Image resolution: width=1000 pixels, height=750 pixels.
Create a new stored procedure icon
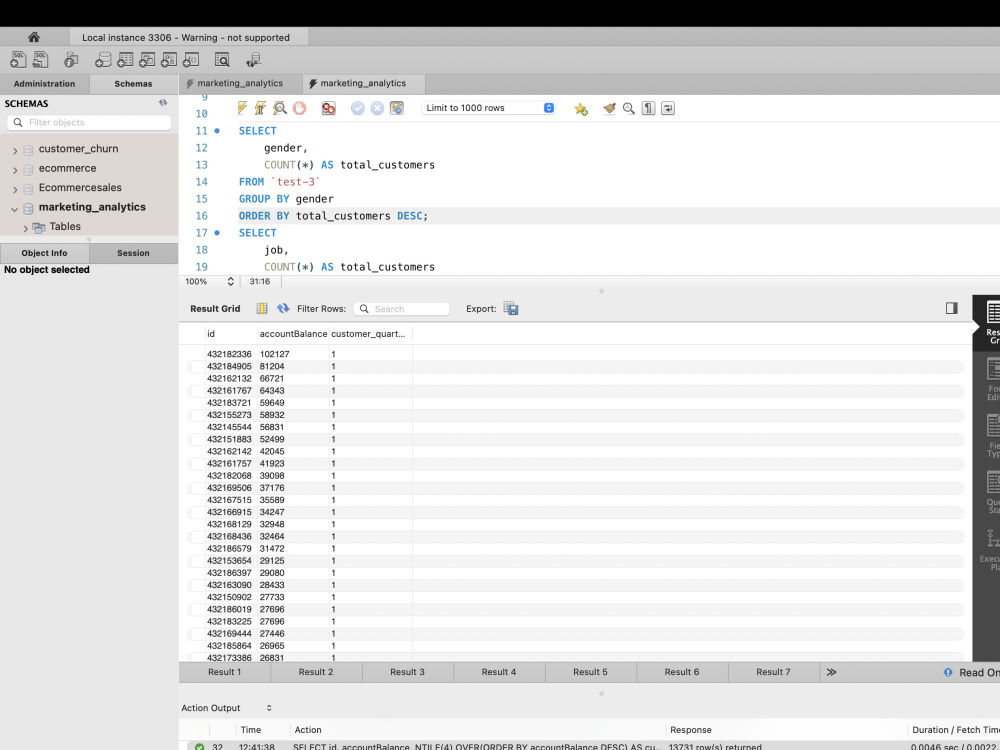pos(169,60)
